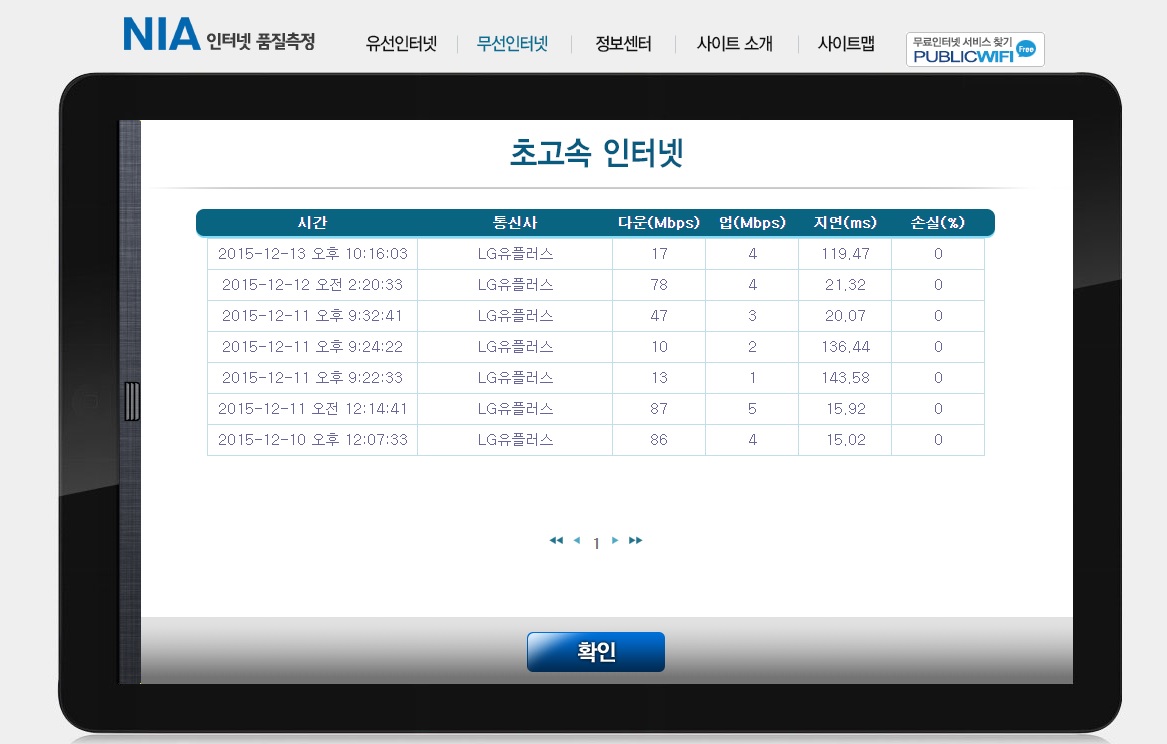Click the 다운(Mbps) column header
This screenshot has height=744, width=1167.
point(658,223)
